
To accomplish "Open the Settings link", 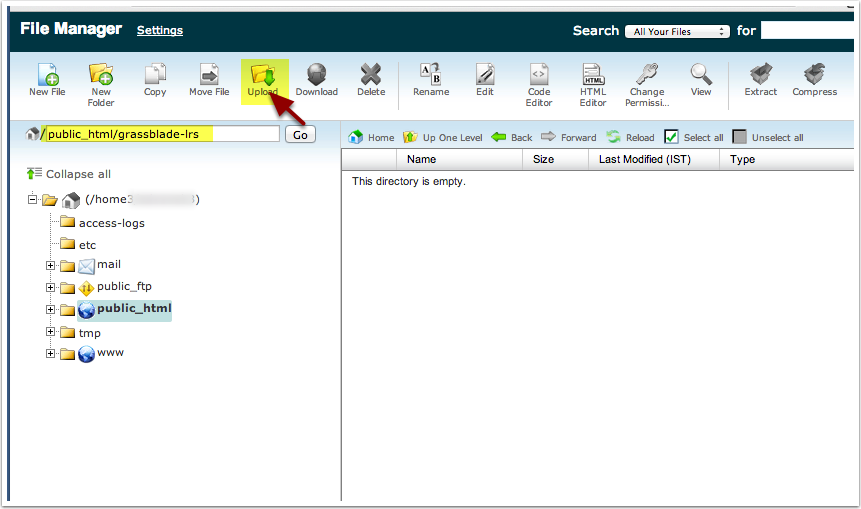I will pyautogui.click(x=160, y=30).
